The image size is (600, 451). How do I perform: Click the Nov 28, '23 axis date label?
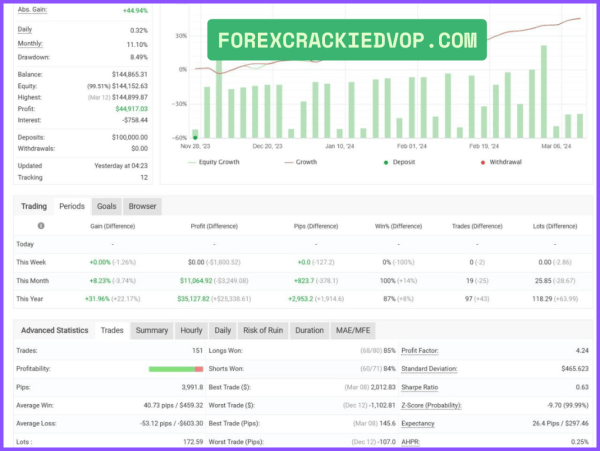[195, 146]
